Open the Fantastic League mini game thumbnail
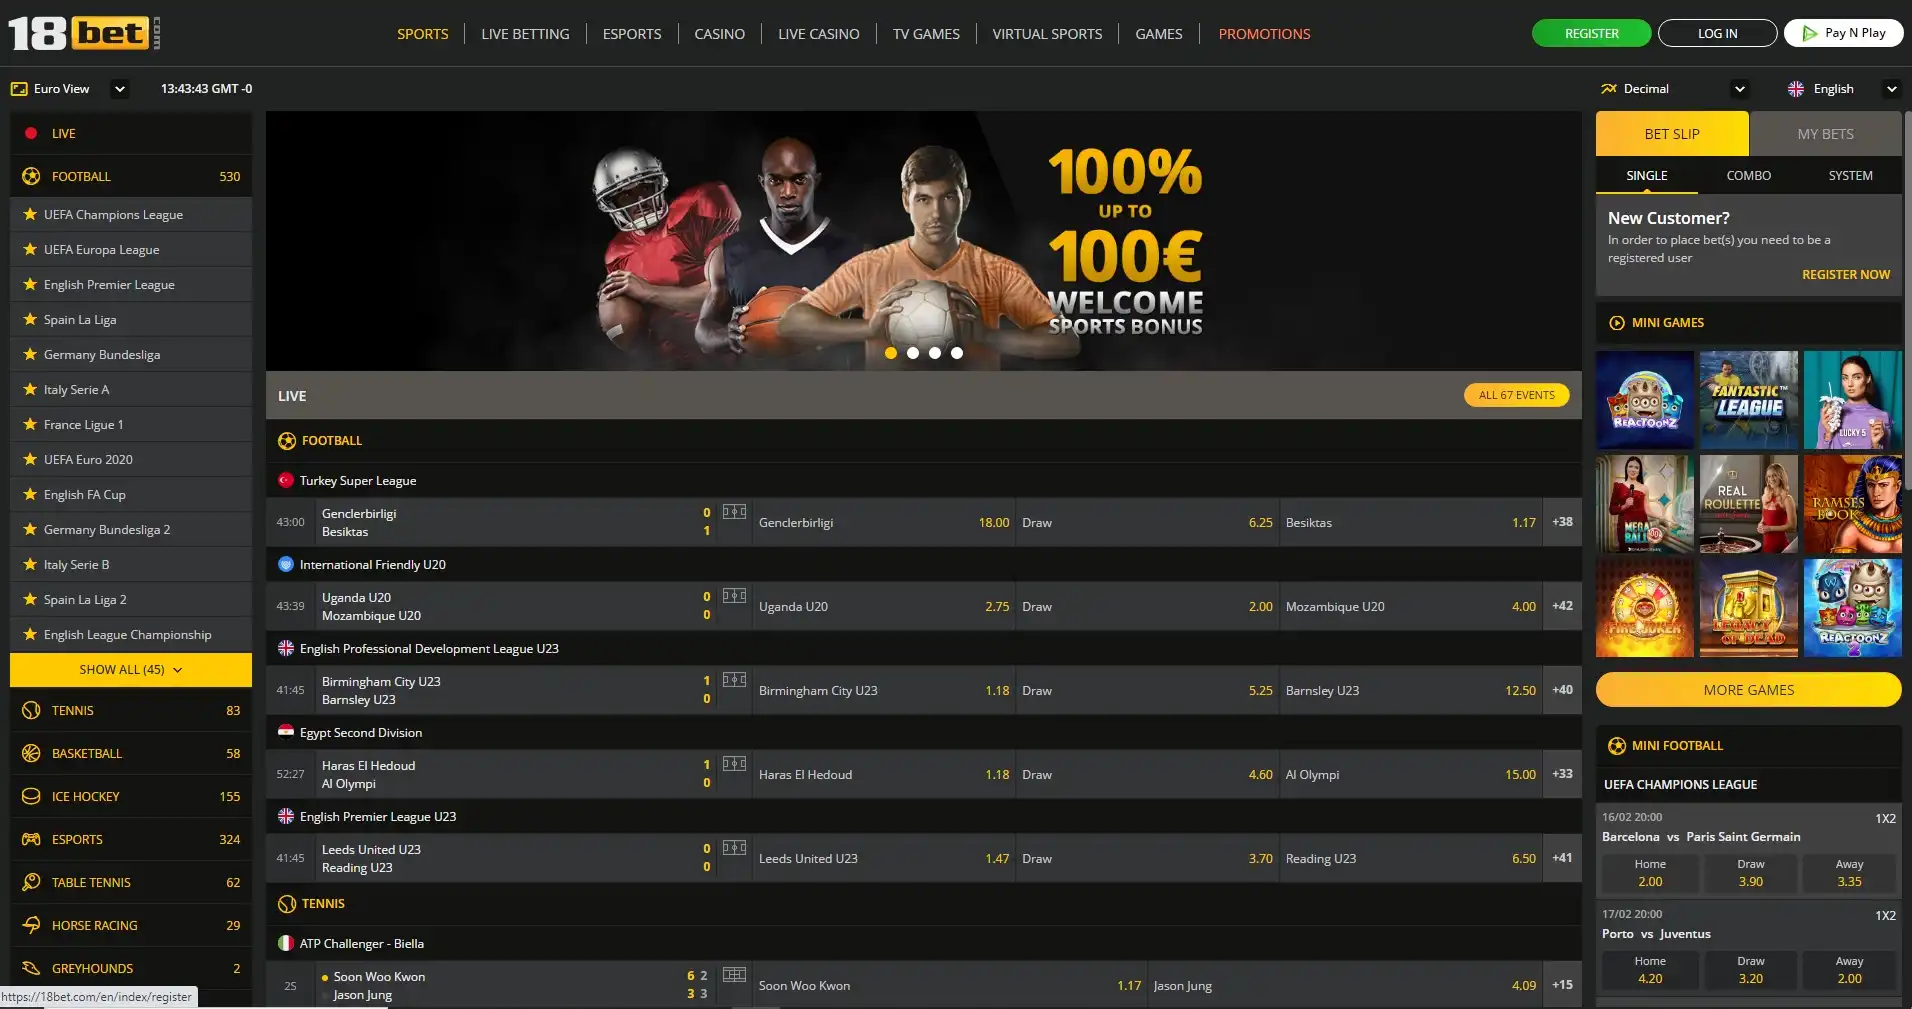 pyautogui.click(x=1748, y=399)
